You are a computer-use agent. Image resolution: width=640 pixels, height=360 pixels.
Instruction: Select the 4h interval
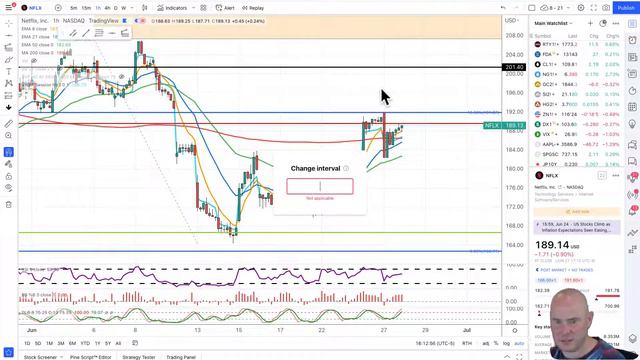pos(107,8)
